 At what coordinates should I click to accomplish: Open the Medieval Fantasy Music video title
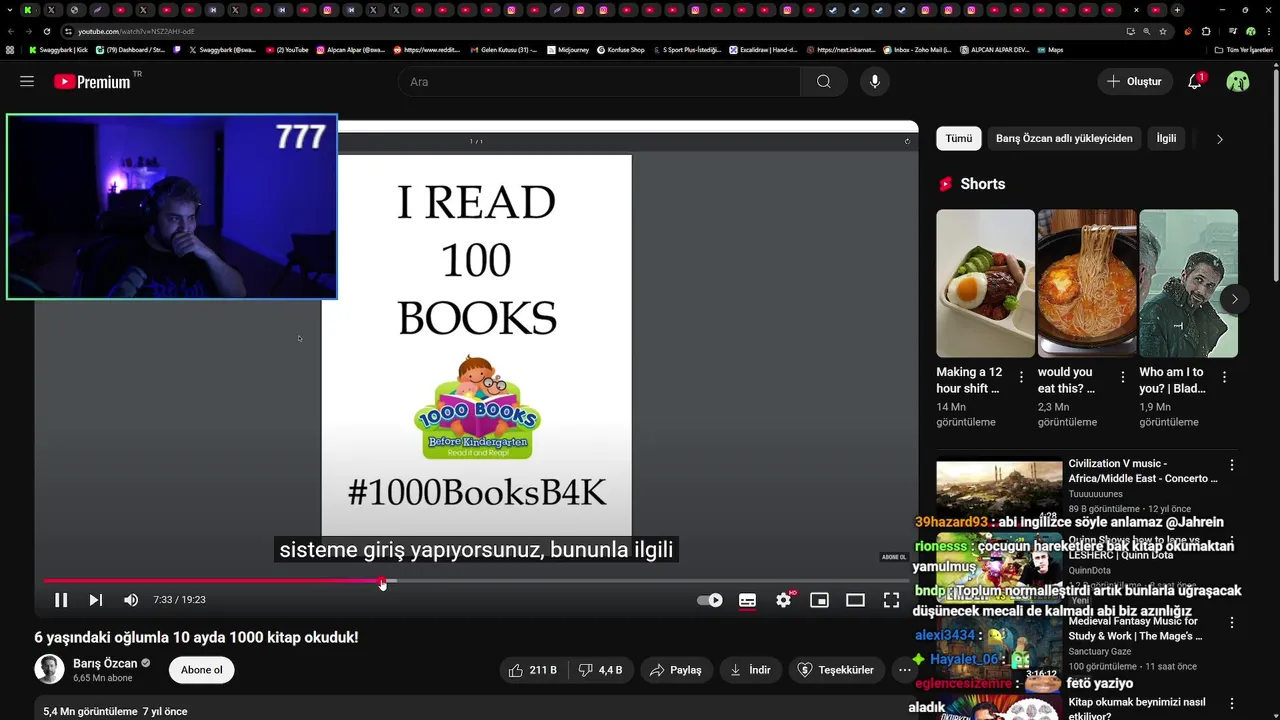1135,628
